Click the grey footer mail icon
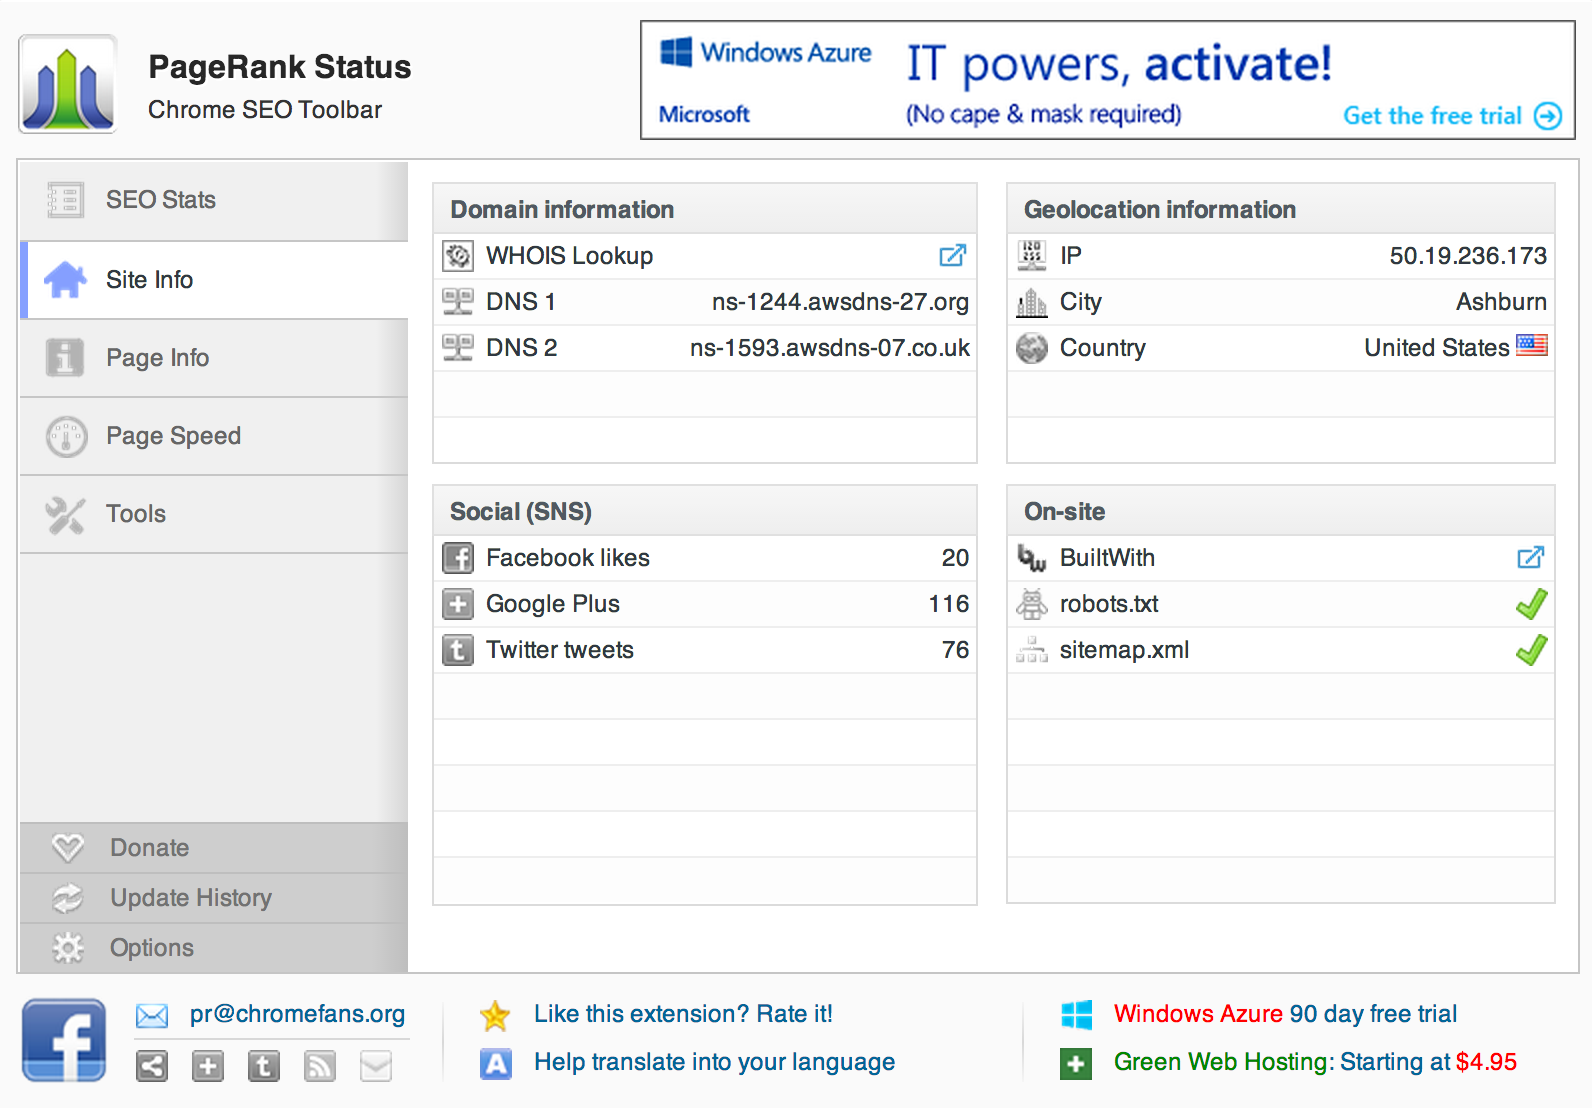This screenshot has height=1108, width=1592. click(x=376, y=1067)
